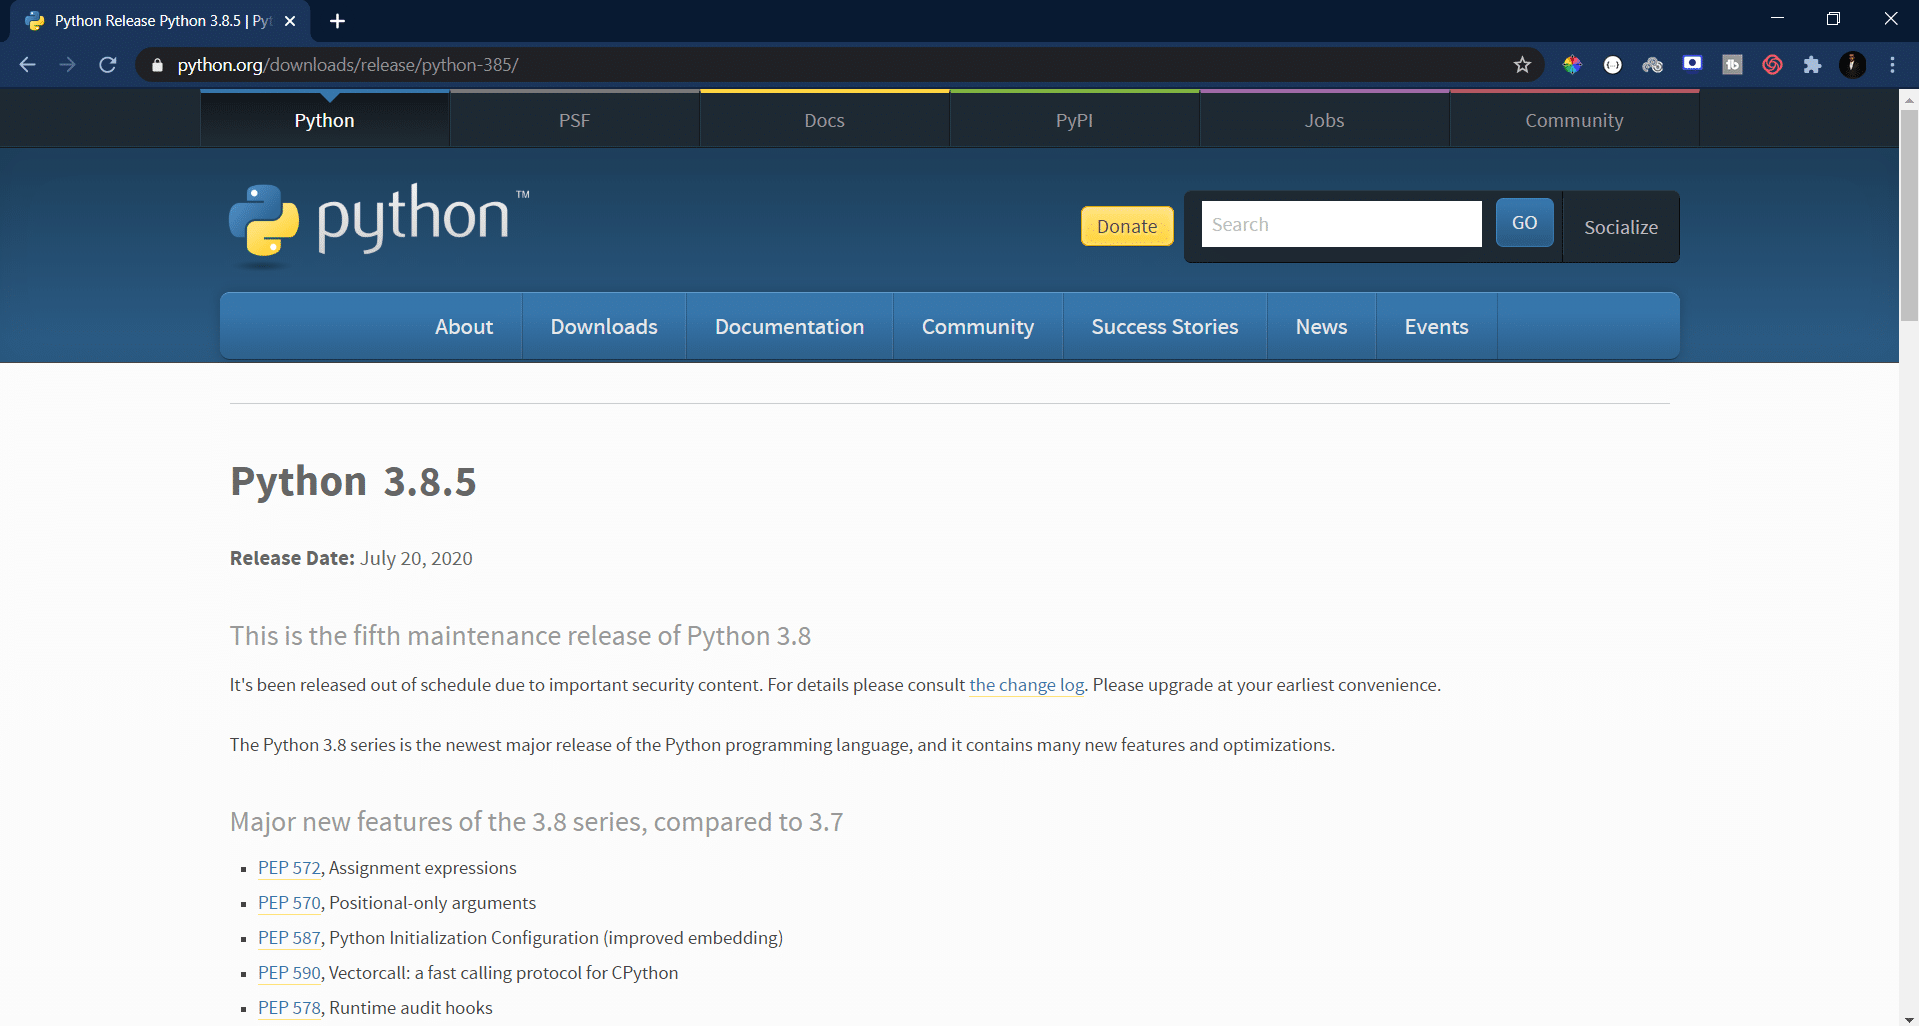Open the Community top tab
The width and height of the screenshot is (1919, 1026).
click(1574, 120)
